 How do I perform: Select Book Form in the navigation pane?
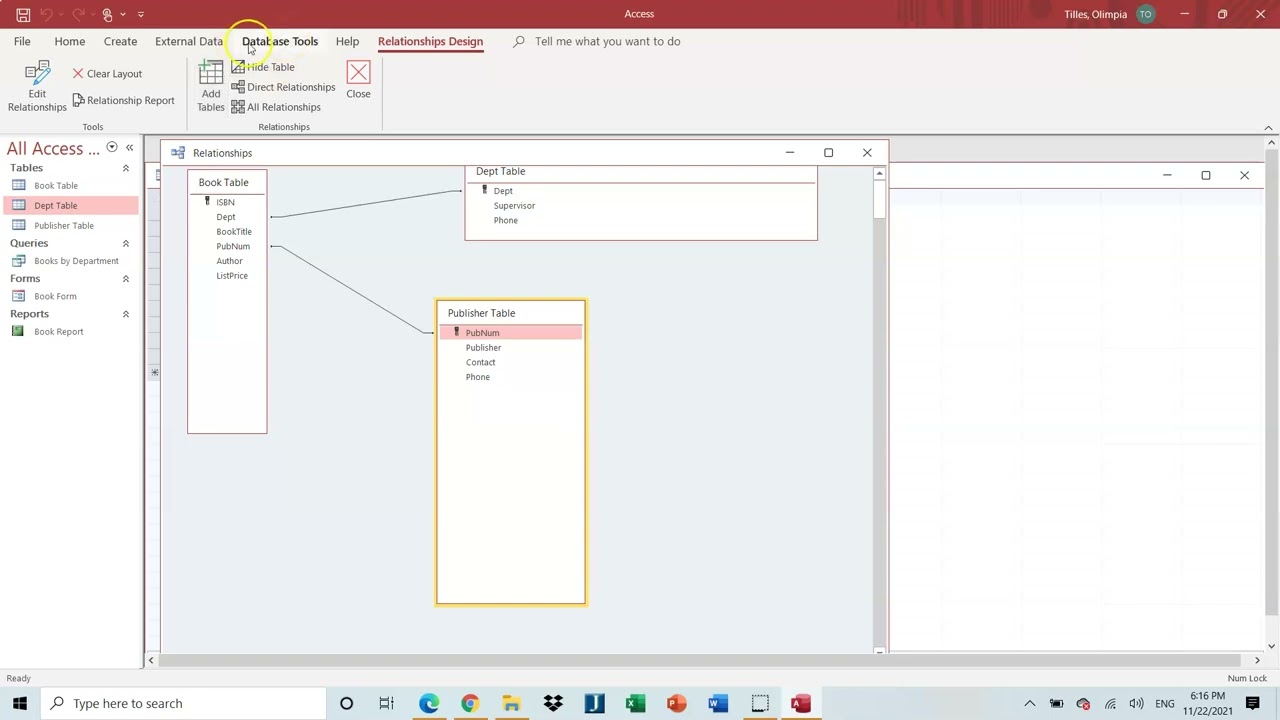[x=71, y=296]
